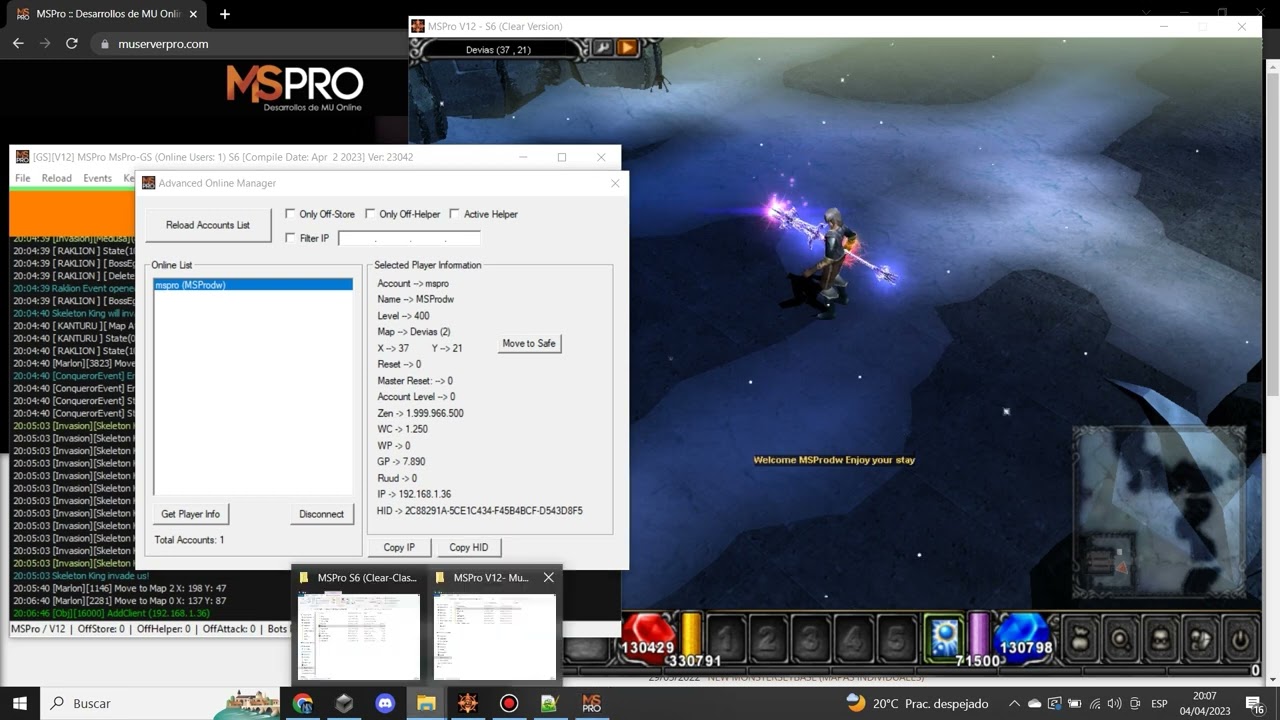Select mspro (MSProdw) in the Online List

tap(253, 285)
